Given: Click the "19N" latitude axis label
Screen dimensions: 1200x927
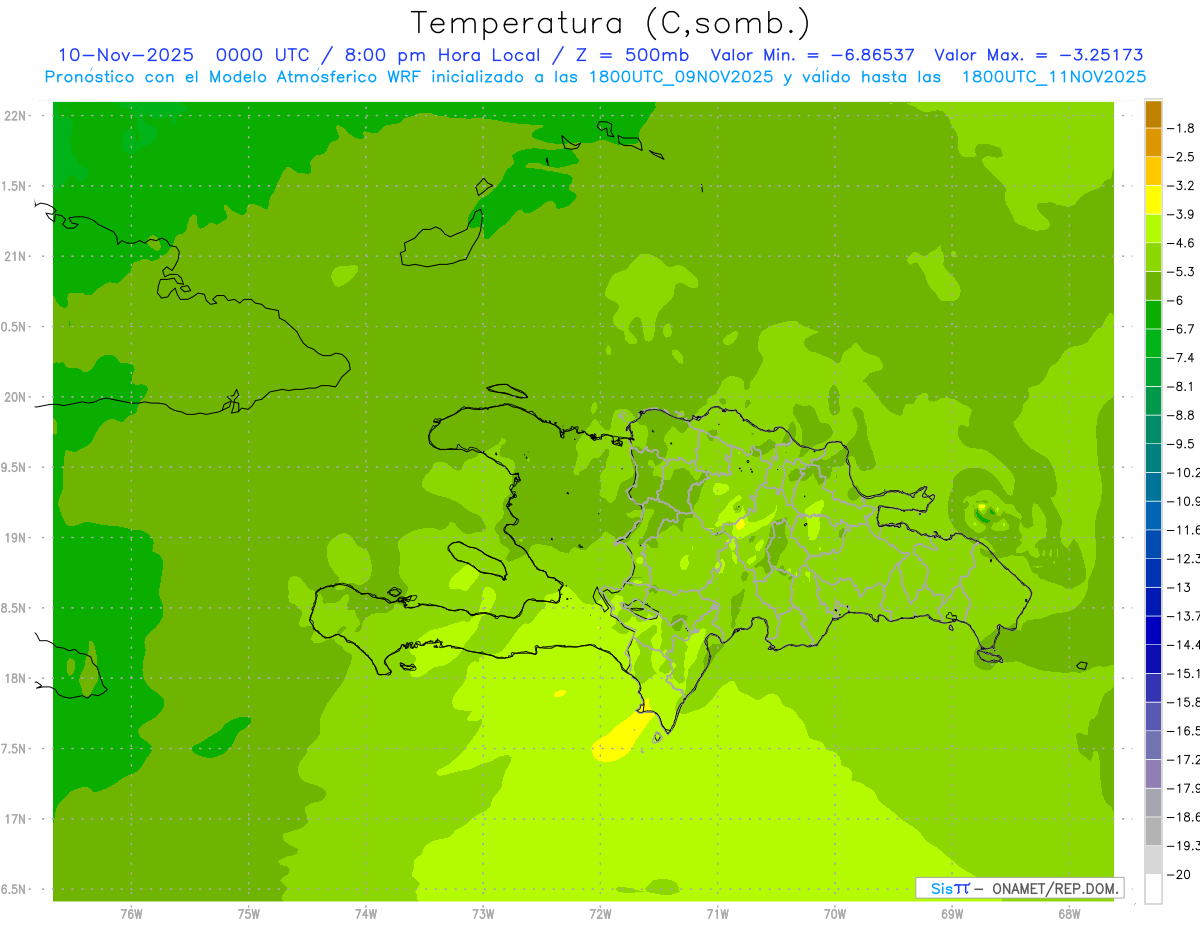Looking at the screenshot, I should point(15,538).
